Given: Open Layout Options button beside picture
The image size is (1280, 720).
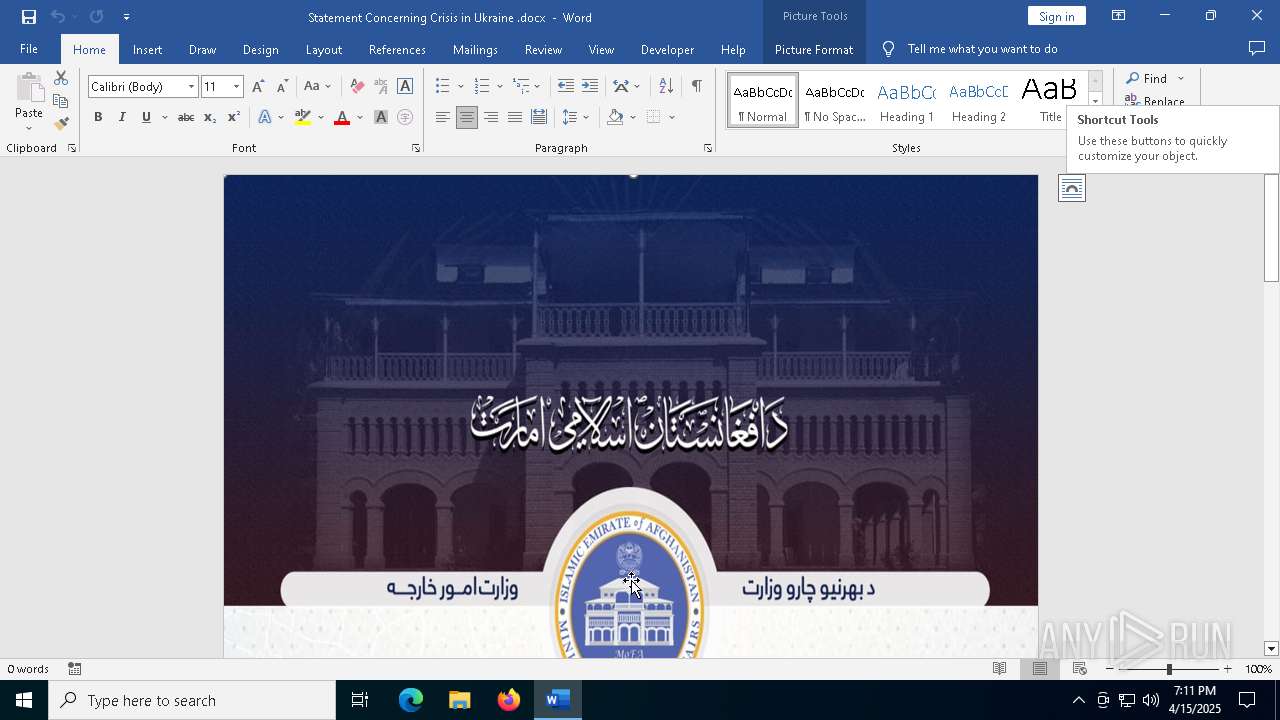Looking at the screenshot, I should click(x=1072, y=189).
